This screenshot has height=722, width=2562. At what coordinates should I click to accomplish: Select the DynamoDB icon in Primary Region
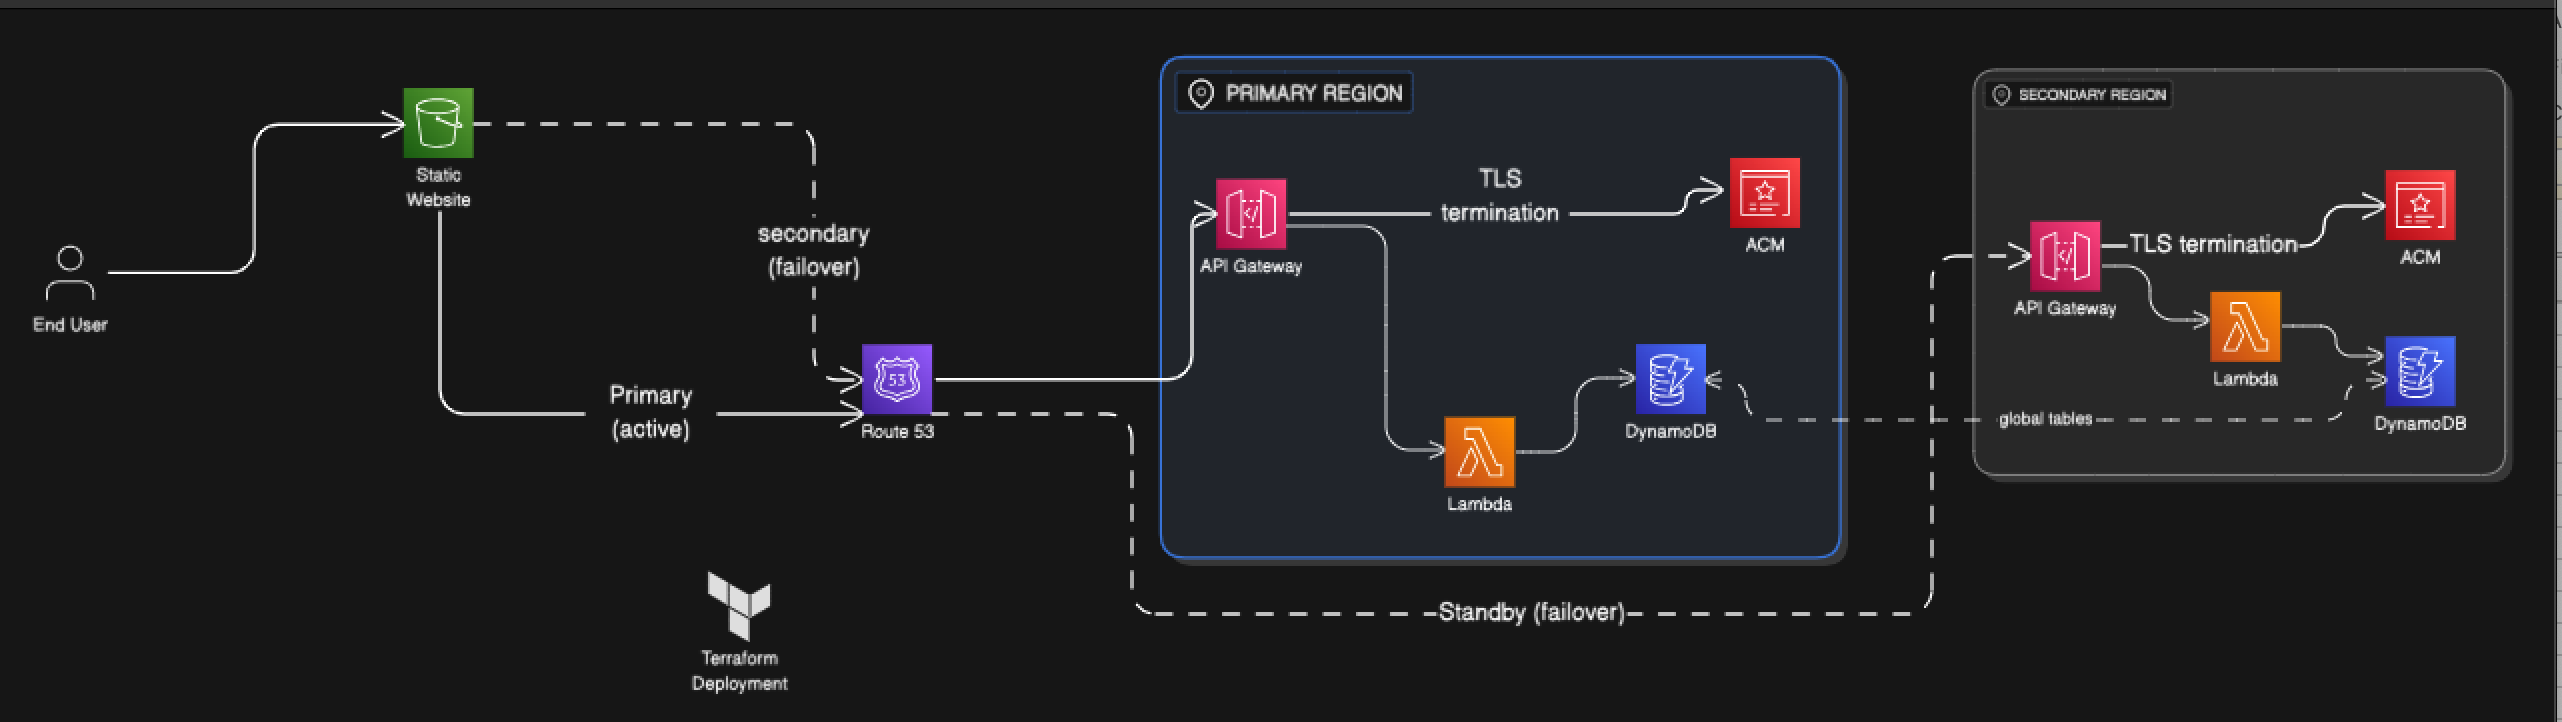point(1670,379)
